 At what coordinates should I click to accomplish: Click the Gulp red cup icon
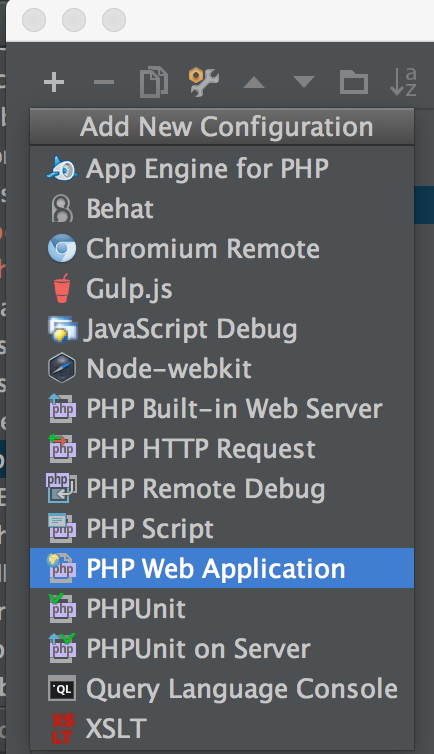click(62, 289)
